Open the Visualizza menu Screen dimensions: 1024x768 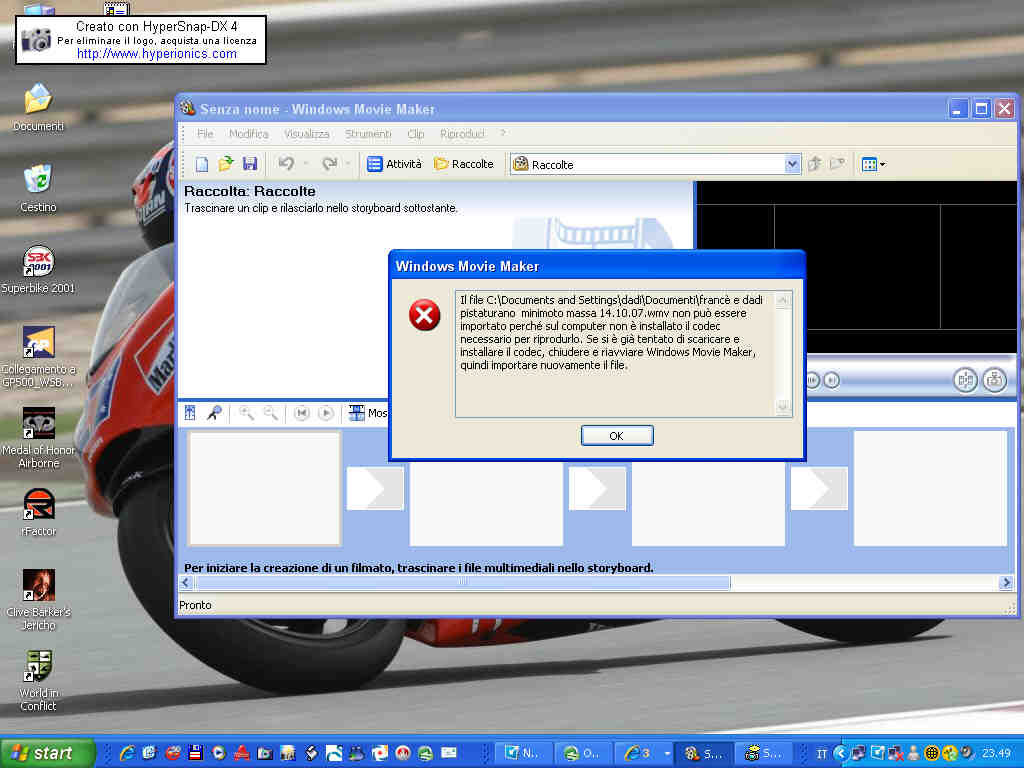click(x=306, y=134)
